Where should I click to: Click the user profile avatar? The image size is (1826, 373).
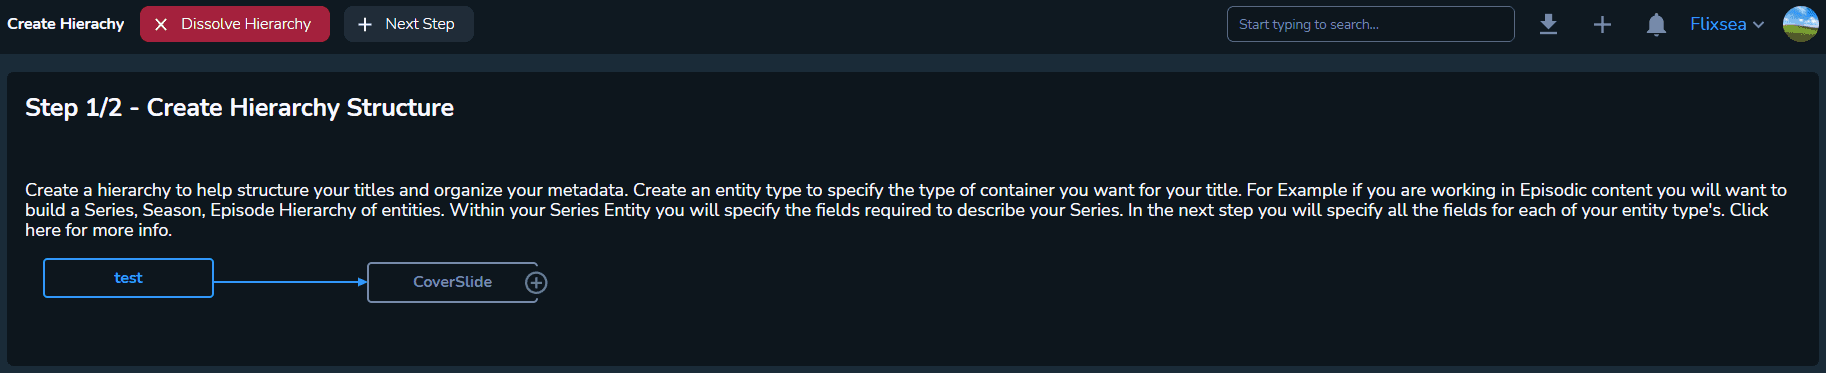1800,24
